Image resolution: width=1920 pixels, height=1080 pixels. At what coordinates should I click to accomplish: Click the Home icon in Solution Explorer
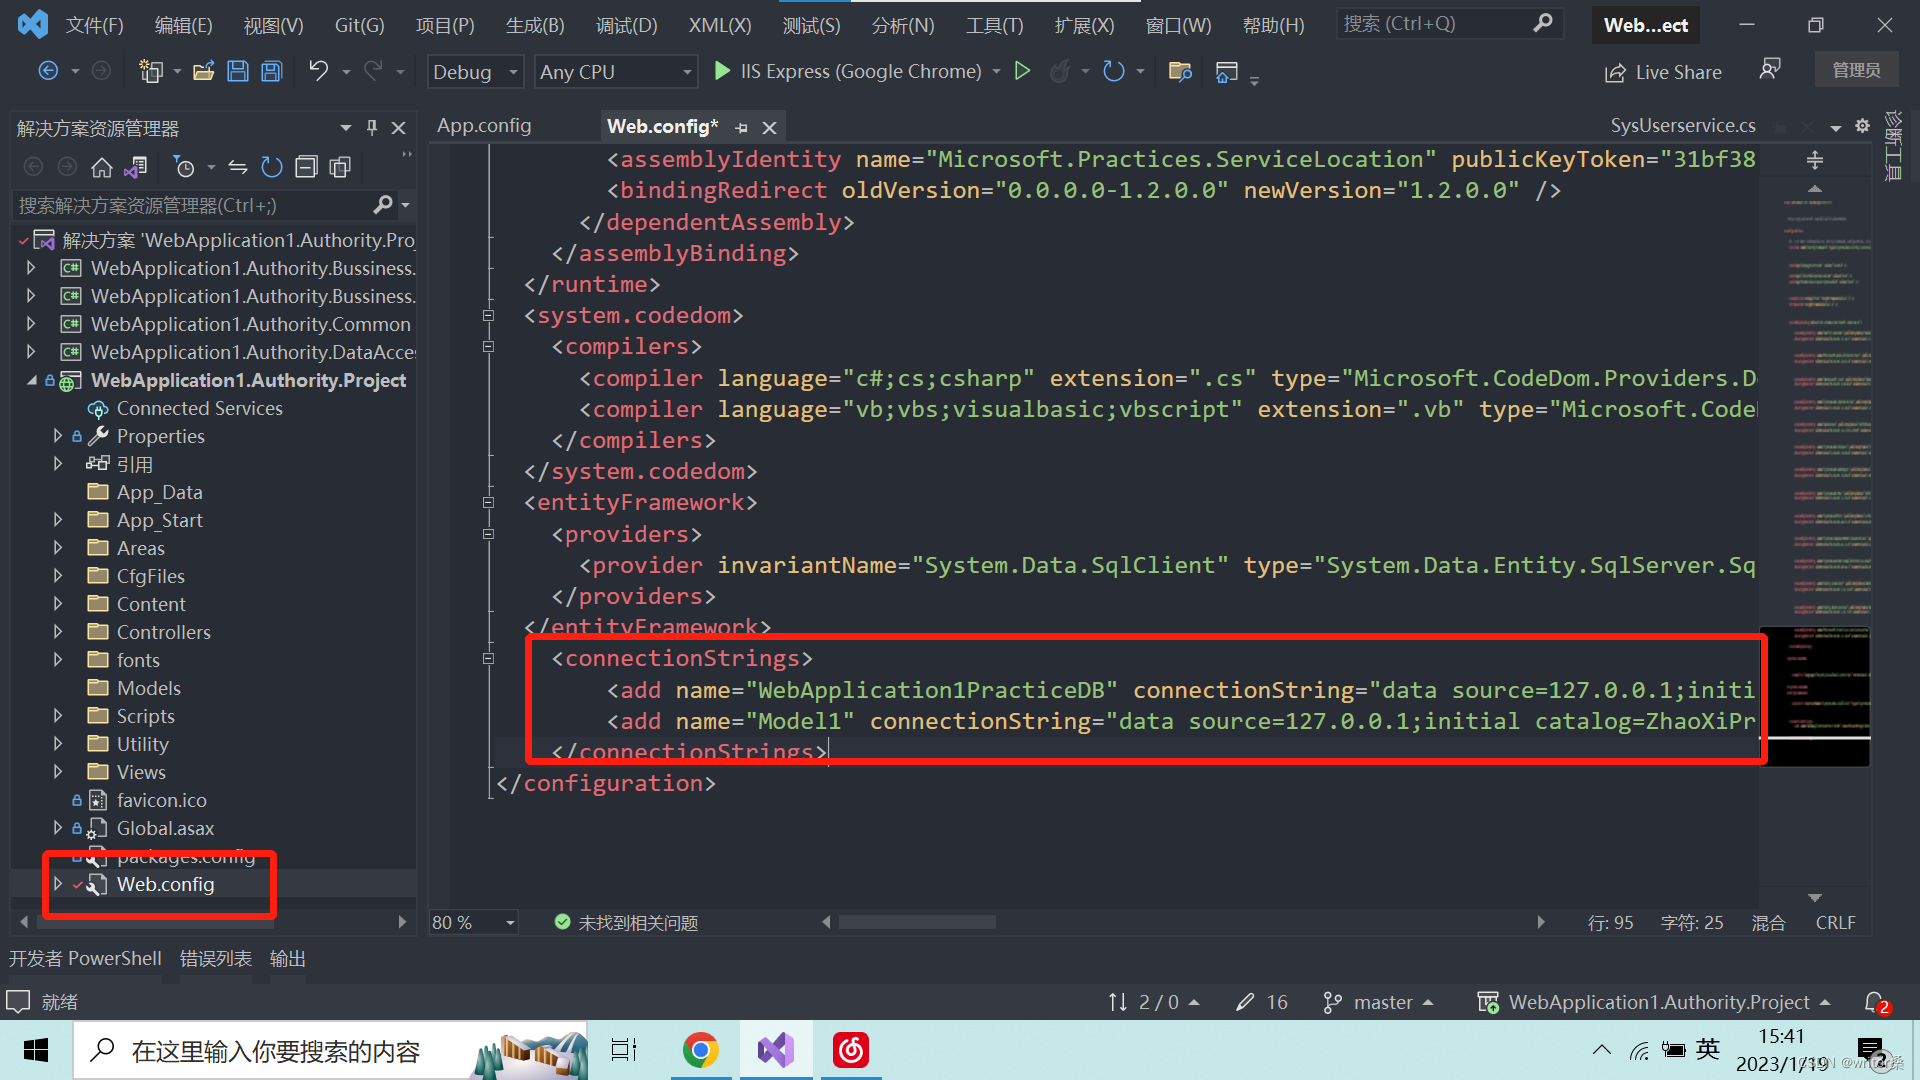(x=101, y=167)
